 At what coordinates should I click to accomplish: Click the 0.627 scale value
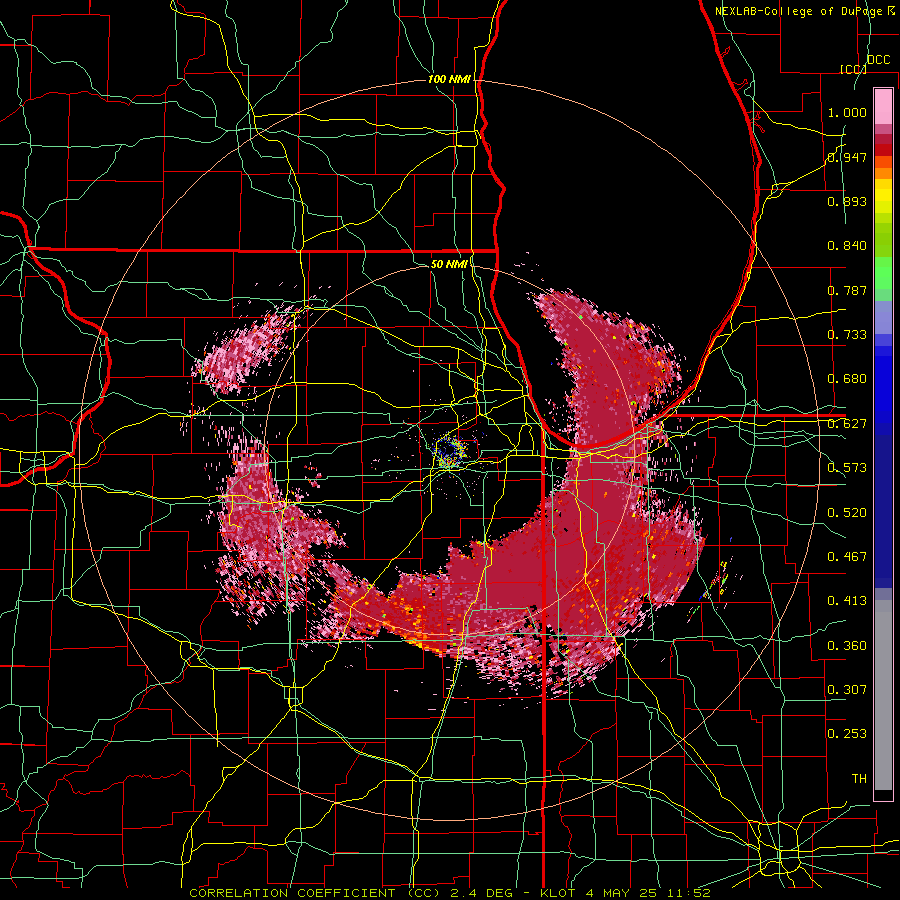click(x=847, y=424)
